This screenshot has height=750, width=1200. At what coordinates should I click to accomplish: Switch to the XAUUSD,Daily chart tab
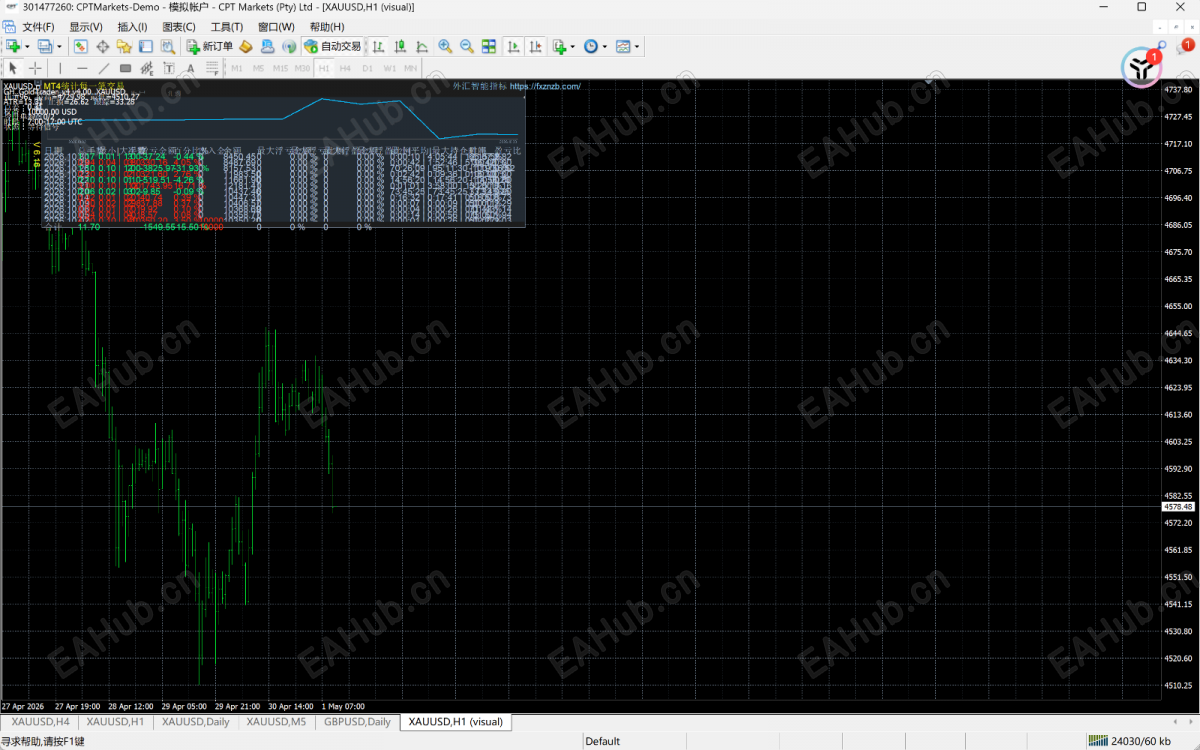196,721
